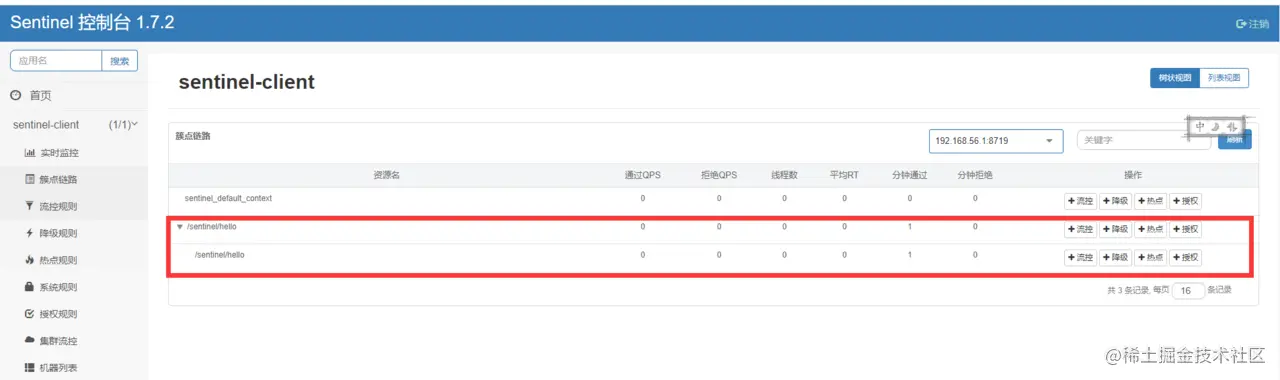Go to 首页 dashboard home
The image size is (1280, 380).
[31, 95]
